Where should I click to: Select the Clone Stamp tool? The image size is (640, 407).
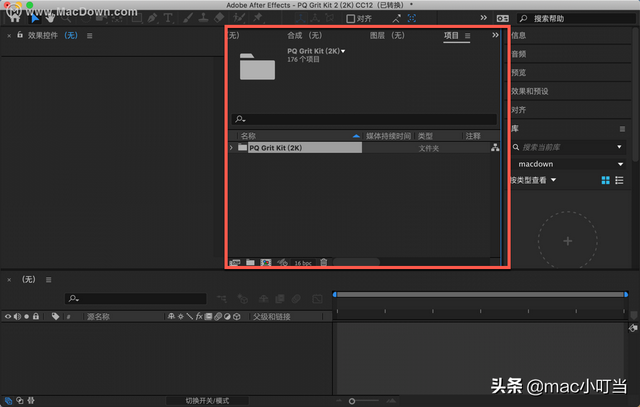click(203, 18)
